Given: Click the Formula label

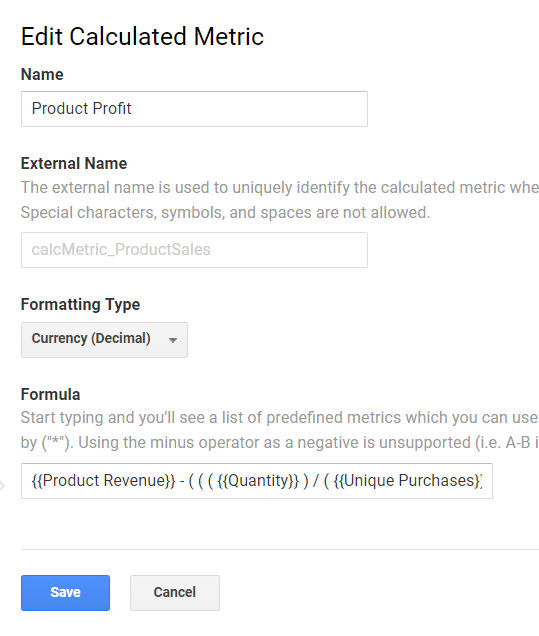Looking at the screenshot, I should pos(50,394).
